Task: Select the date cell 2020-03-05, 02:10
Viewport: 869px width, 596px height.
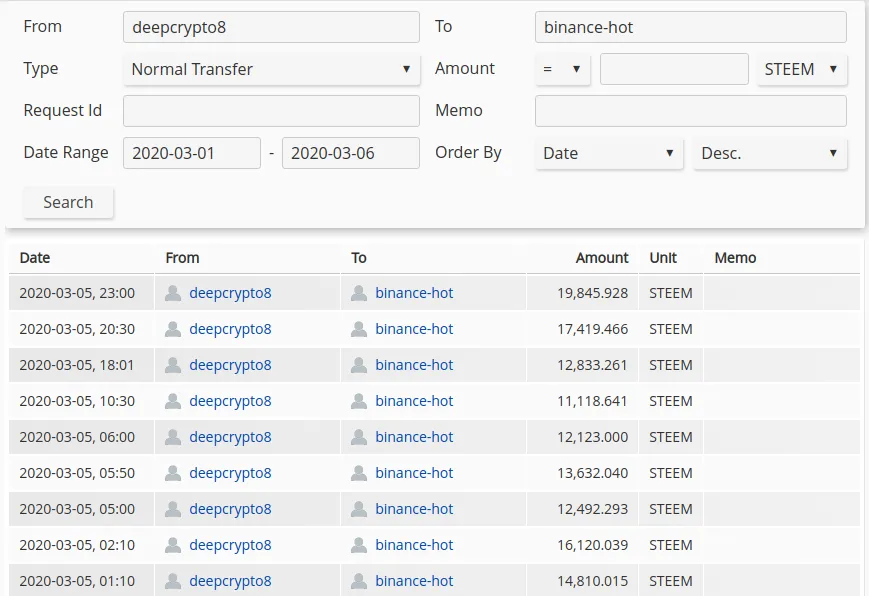Action: [81, 545]
